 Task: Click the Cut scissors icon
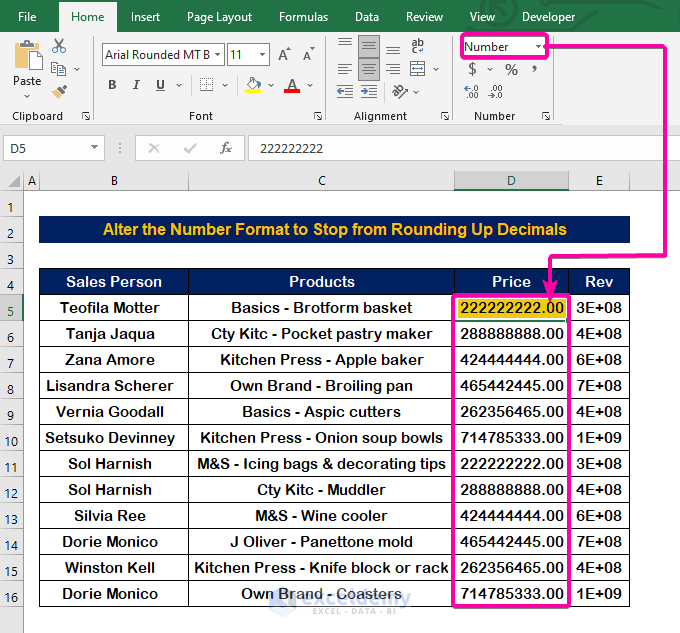(59, 46)
